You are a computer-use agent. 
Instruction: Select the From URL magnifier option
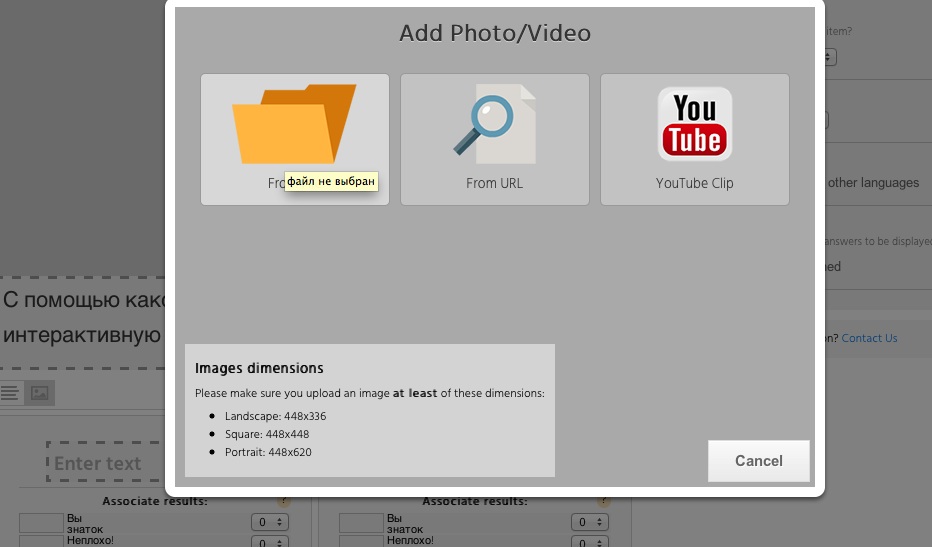click(495, 140)
